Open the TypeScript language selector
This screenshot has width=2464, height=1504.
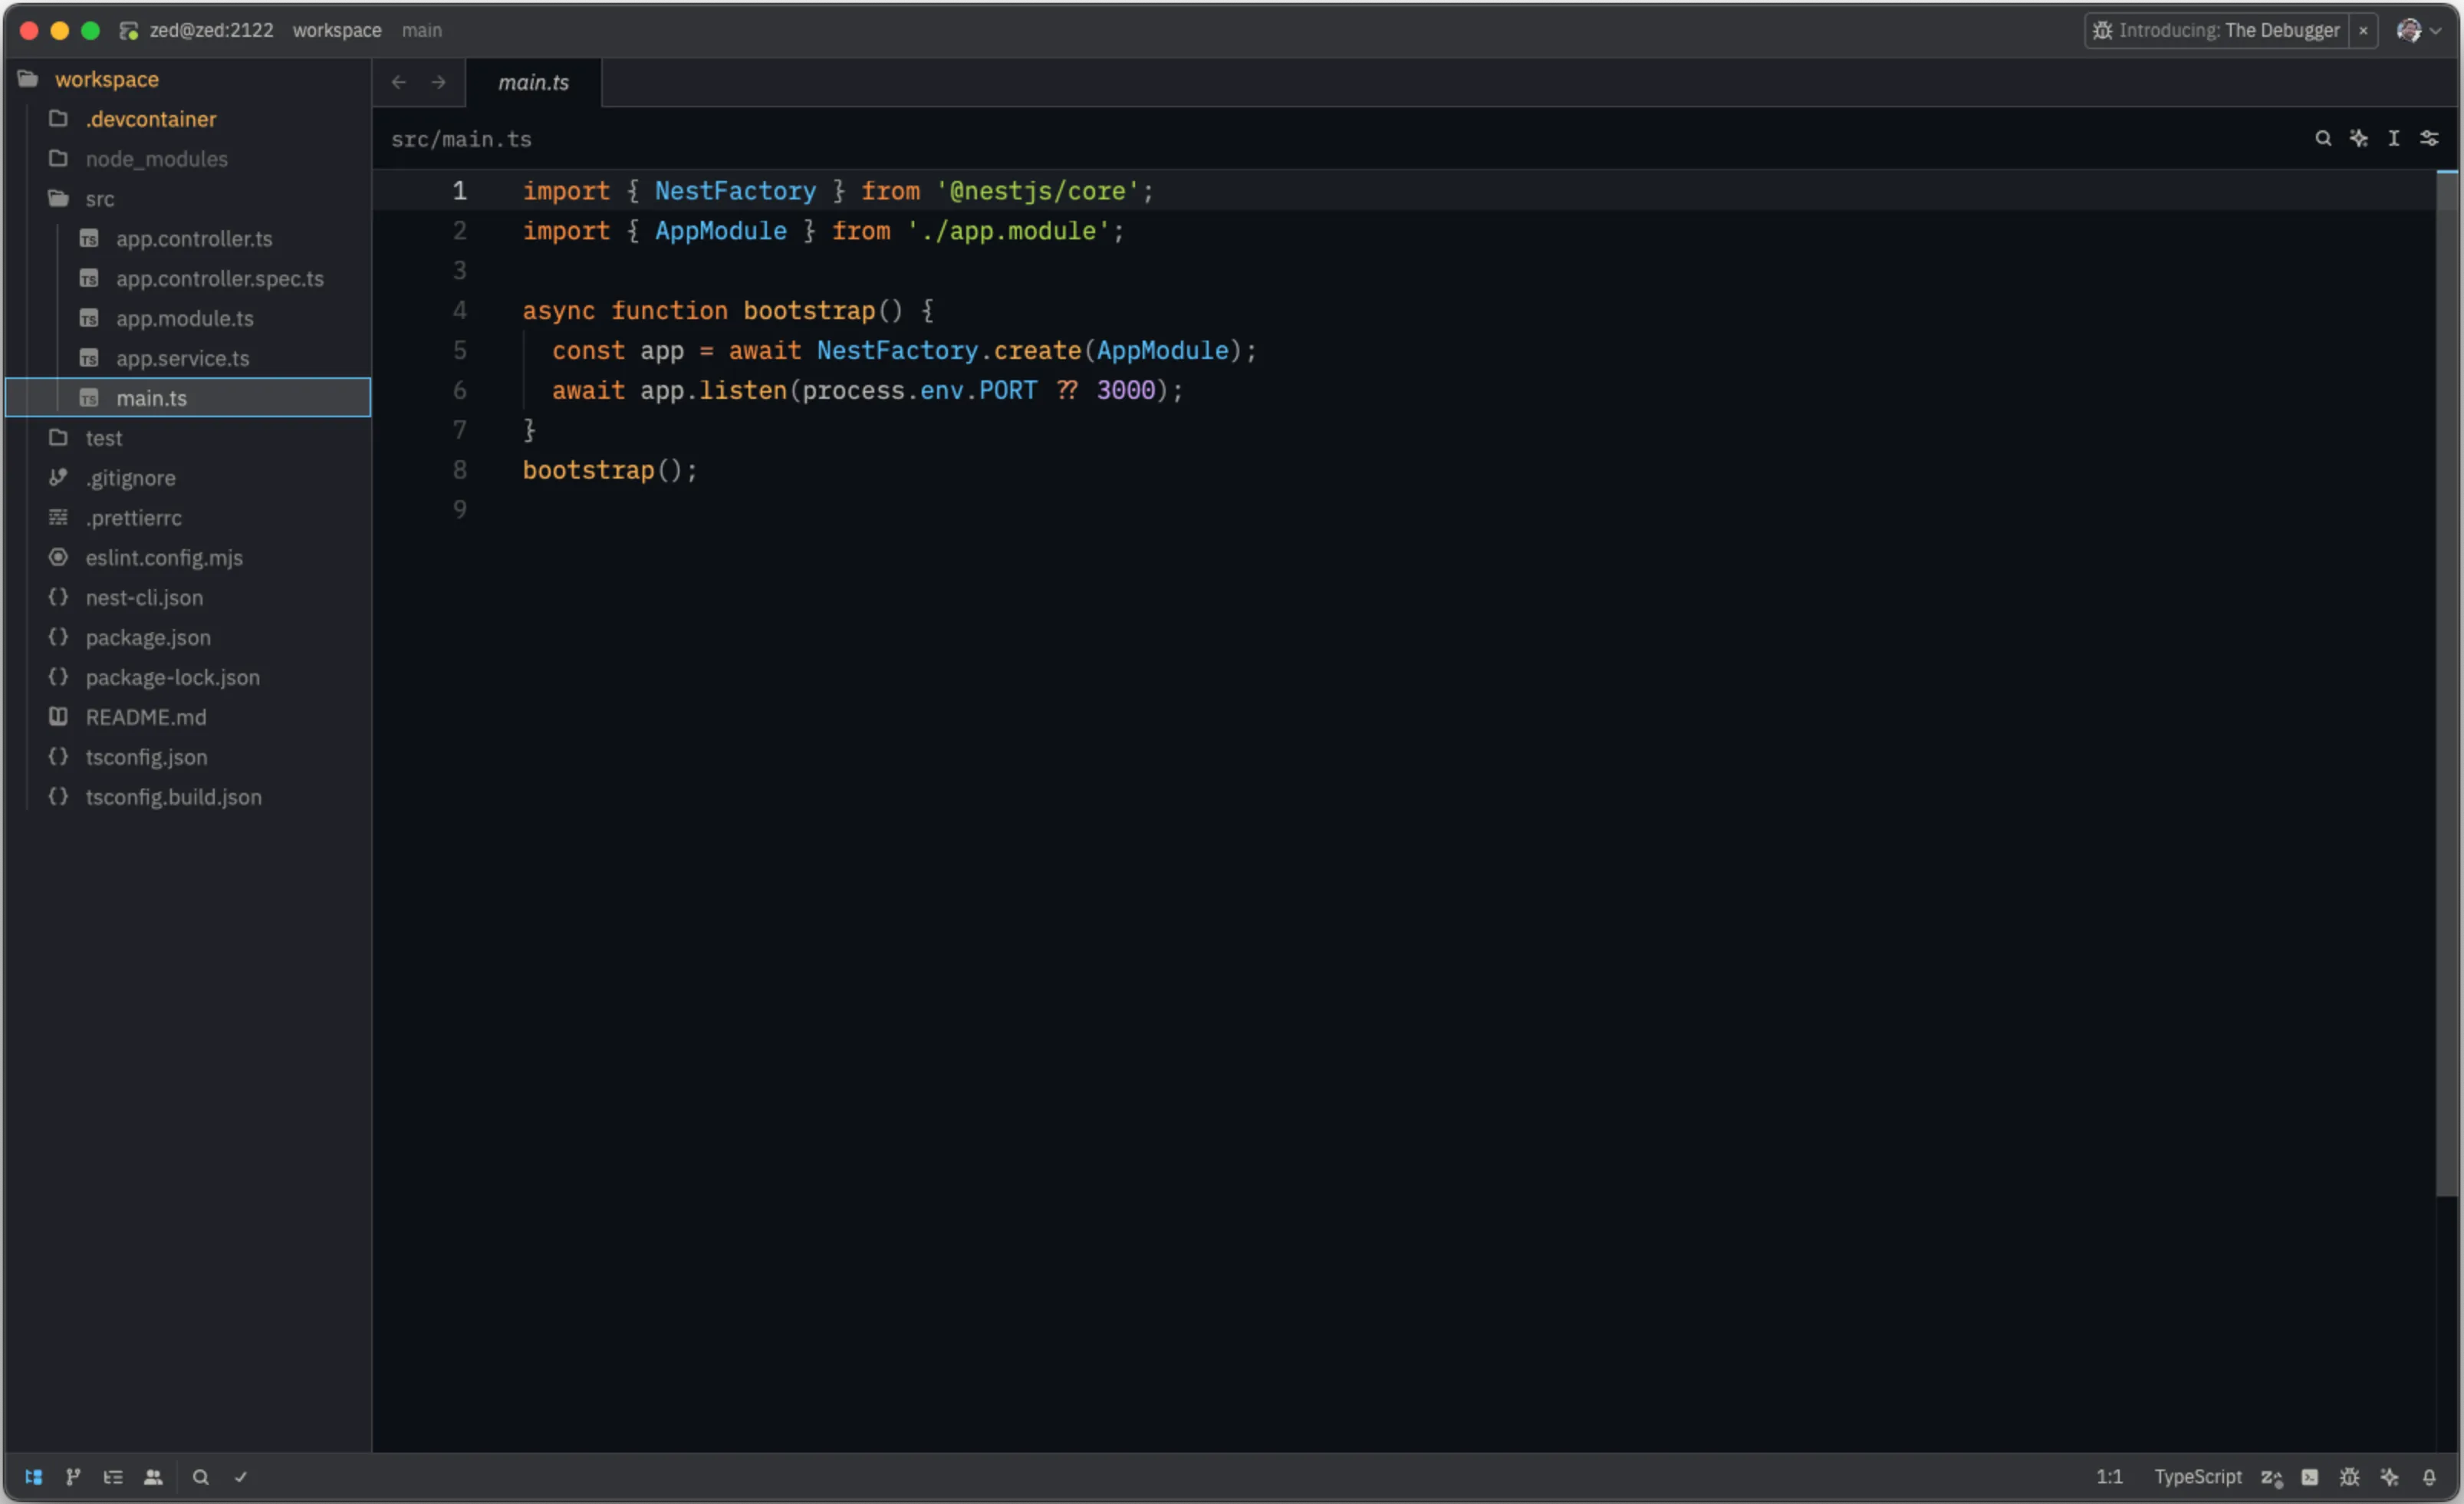pos(2197,1477)
